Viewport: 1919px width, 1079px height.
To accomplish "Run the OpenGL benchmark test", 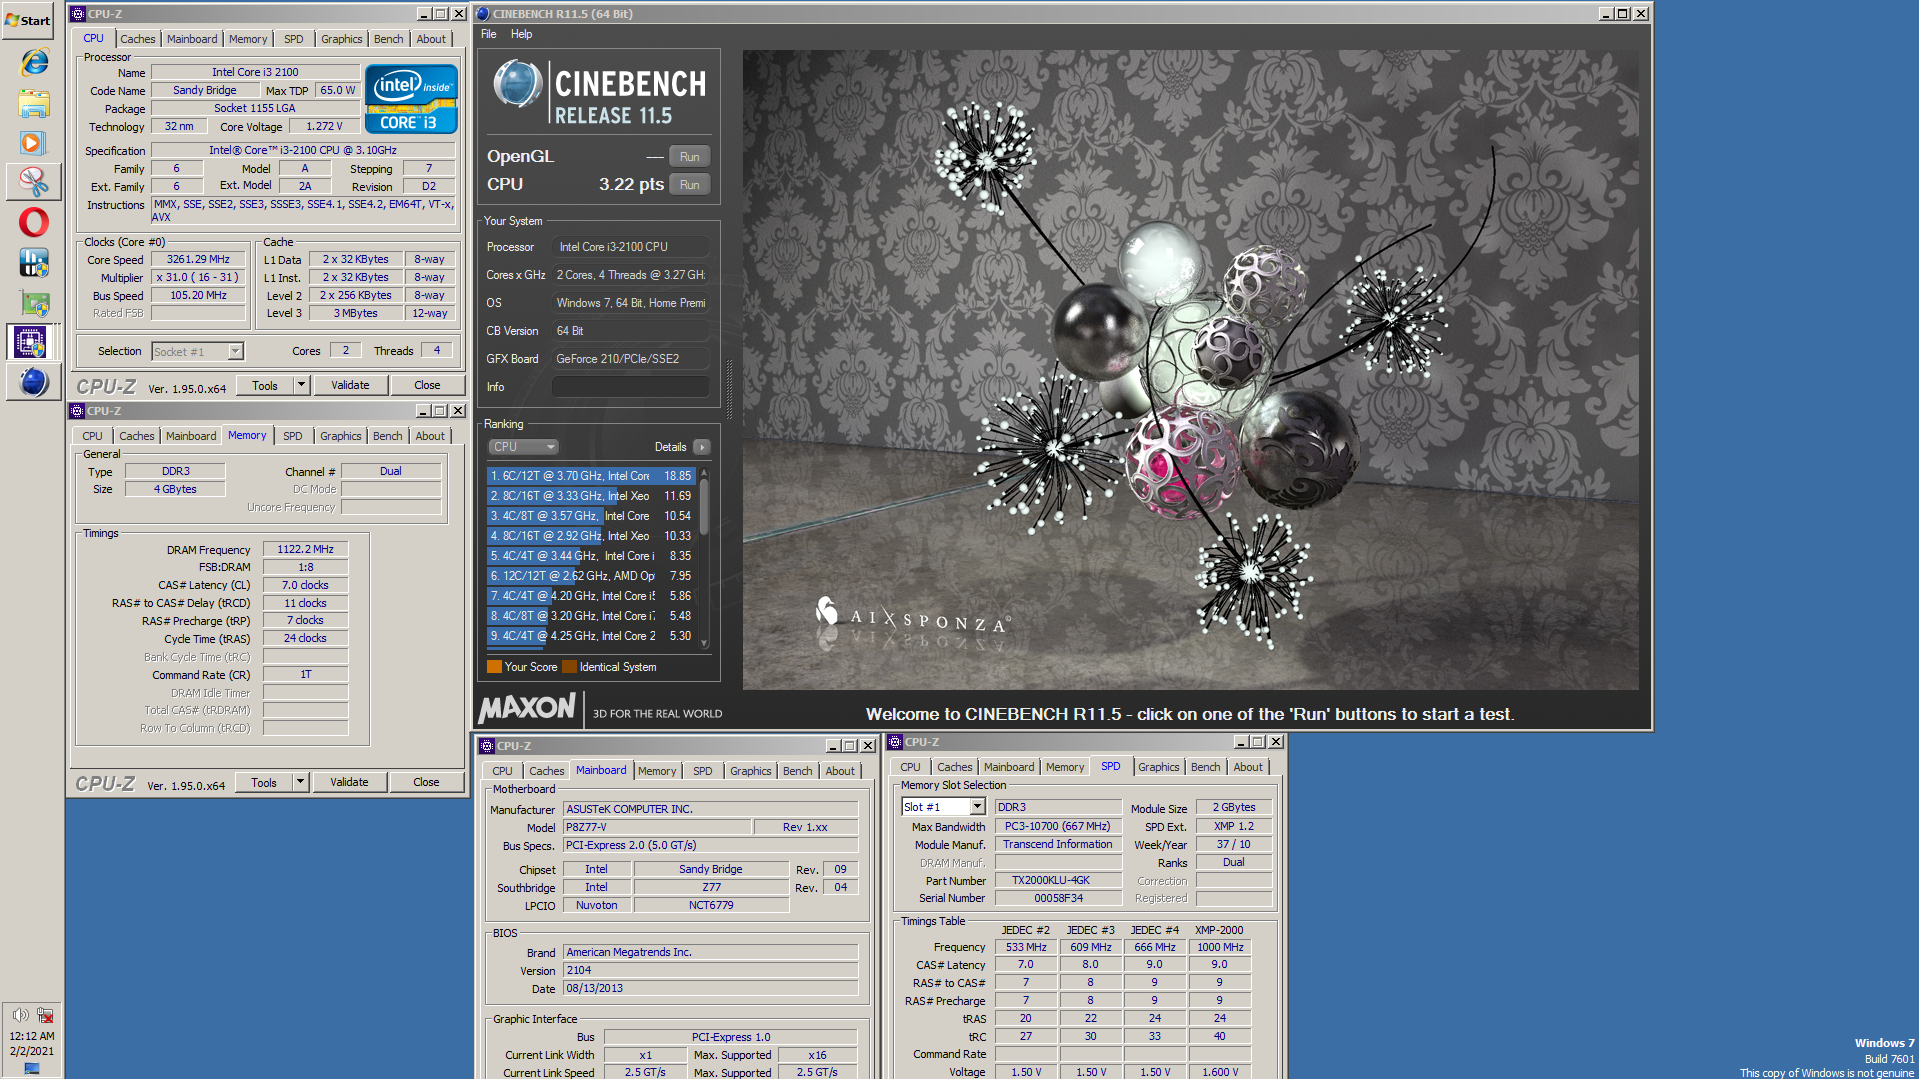I will (x=690, y=157).
